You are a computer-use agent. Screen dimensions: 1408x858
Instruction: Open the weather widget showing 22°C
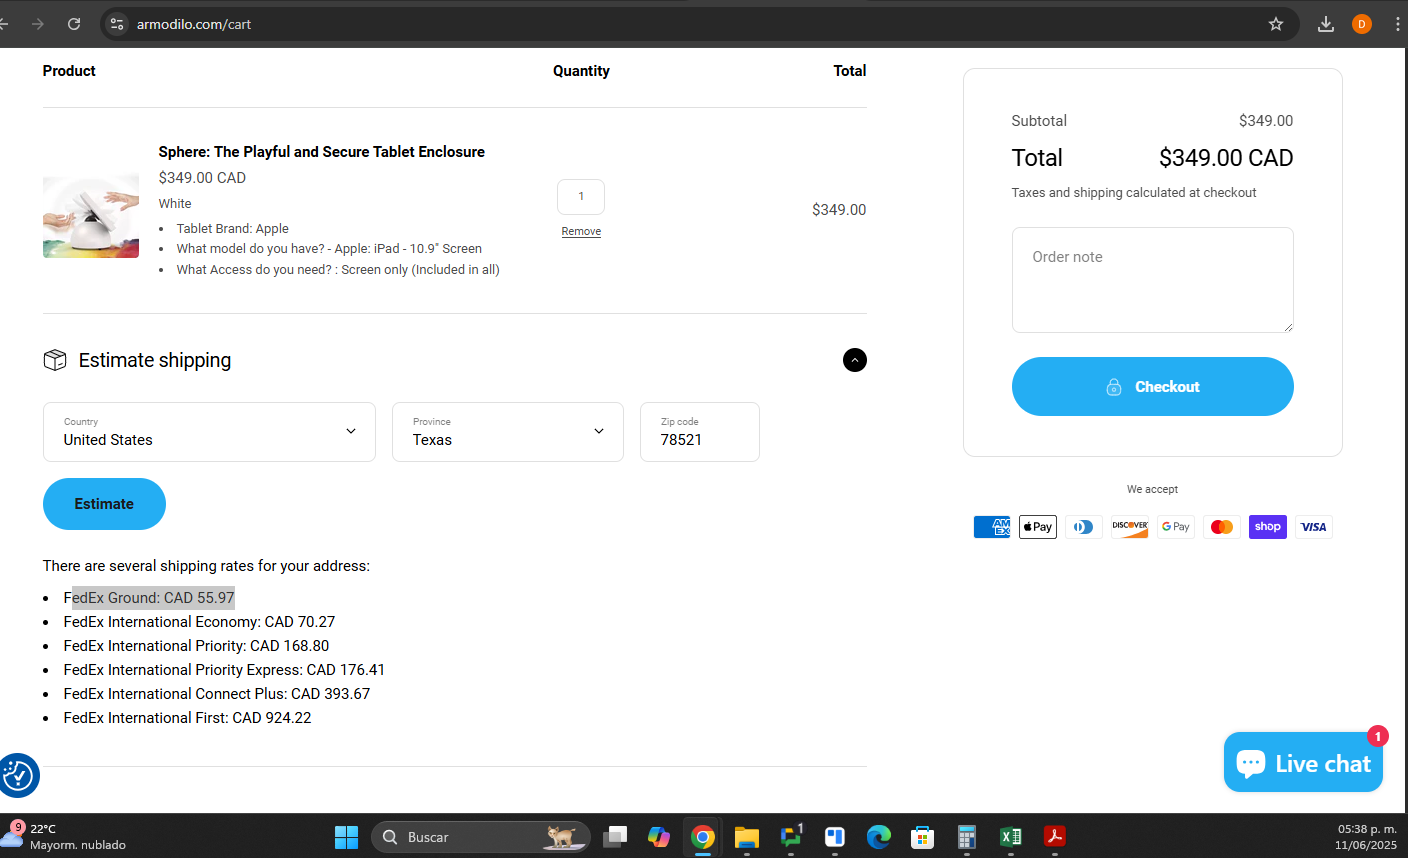tap(65, 837)
